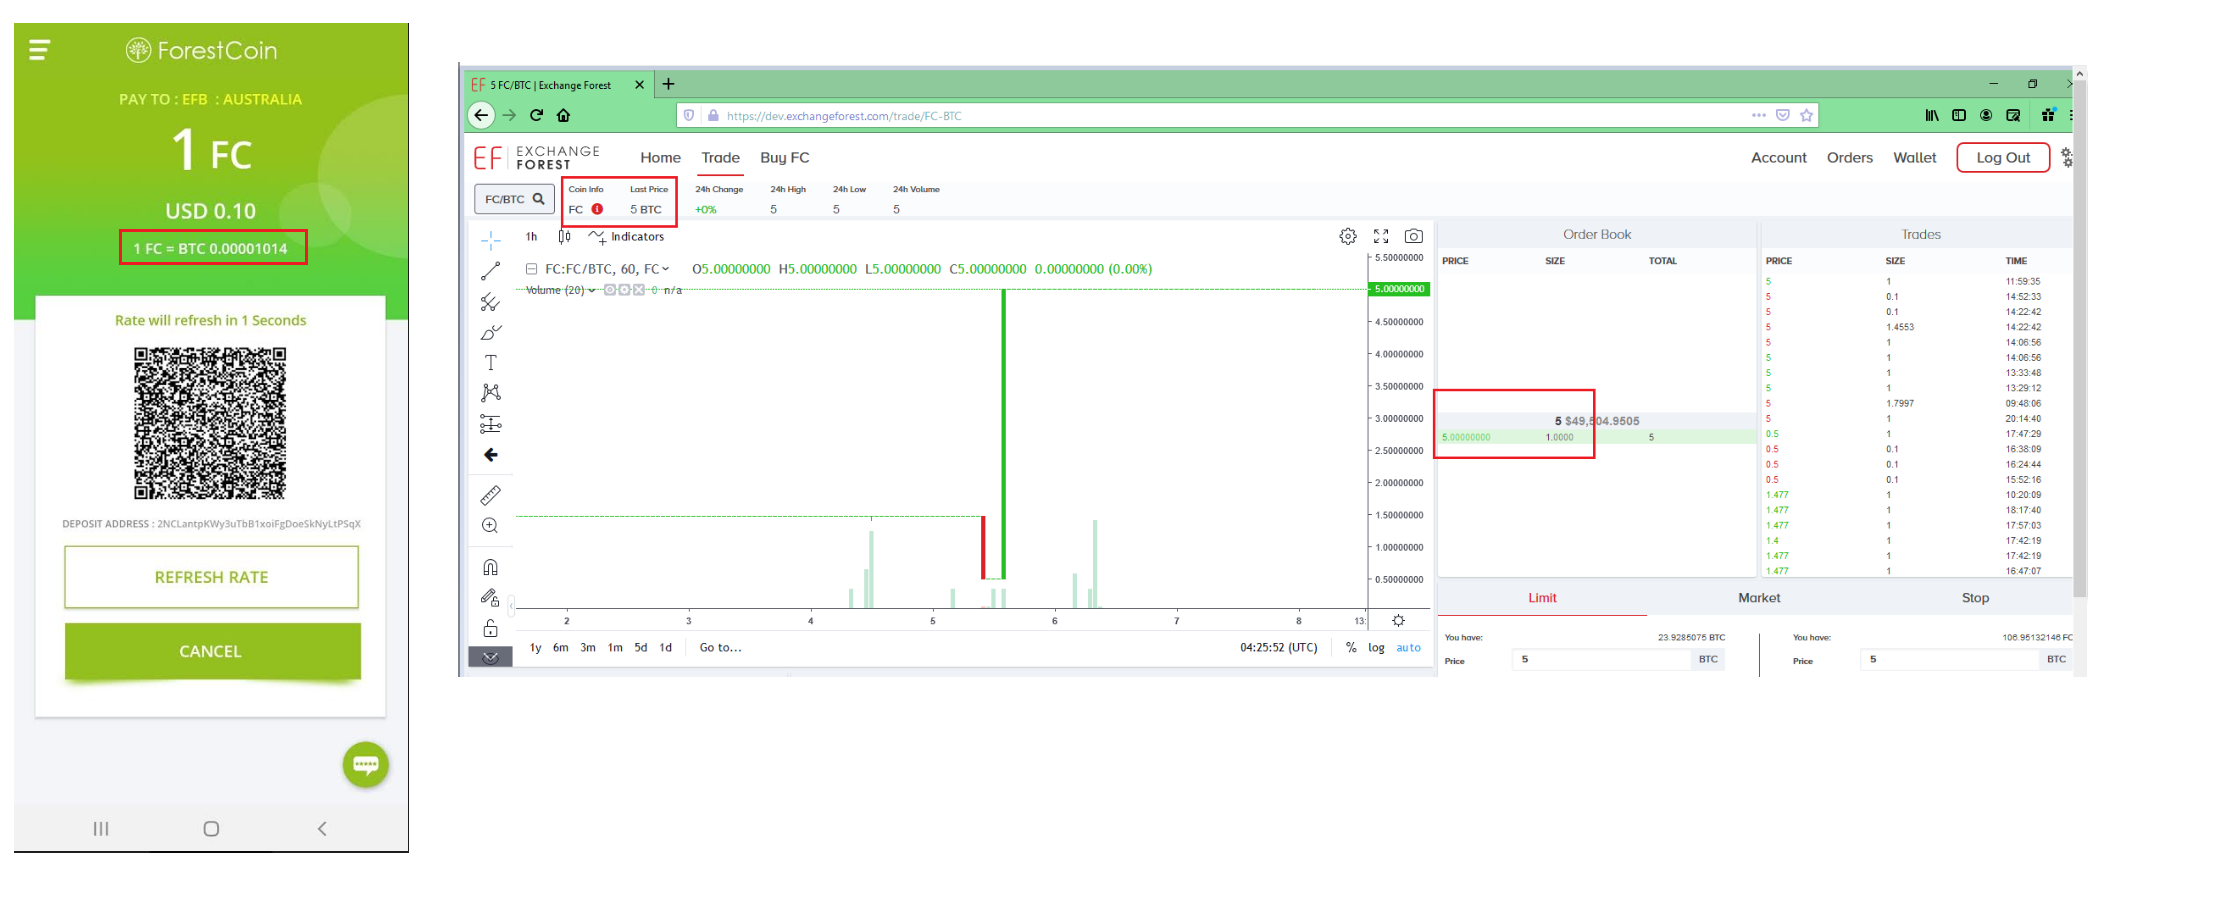2232x908 pixels.
Task: Enter fullscreen chart mode
Action: pyautogui.click(x=1381, y=236)
